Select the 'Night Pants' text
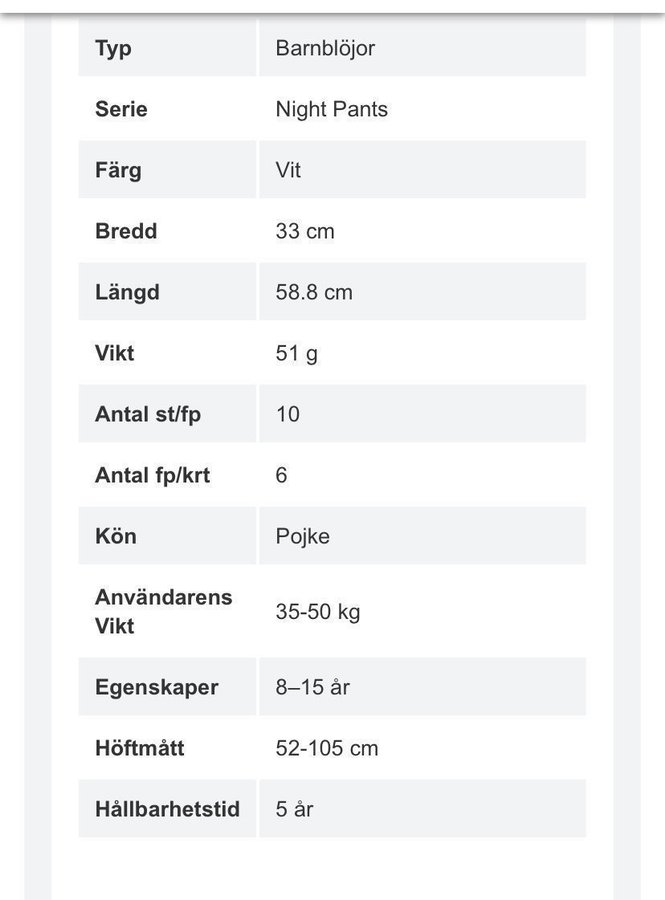This screenshot has height=900, width=665. [x=331, y=109]
